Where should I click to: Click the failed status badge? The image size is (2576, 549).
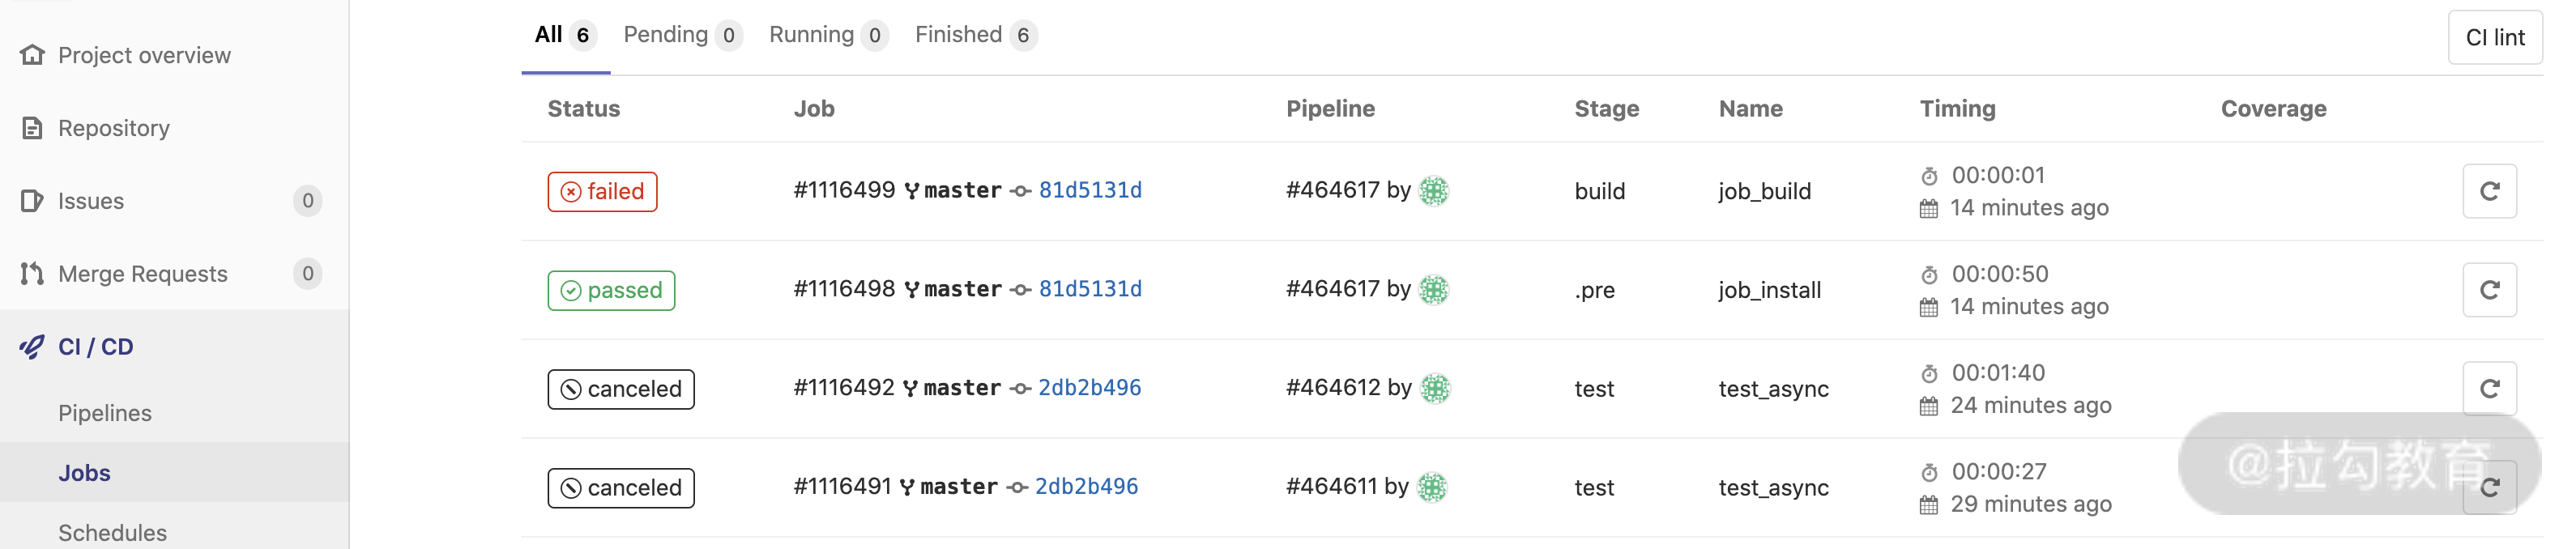602,192
